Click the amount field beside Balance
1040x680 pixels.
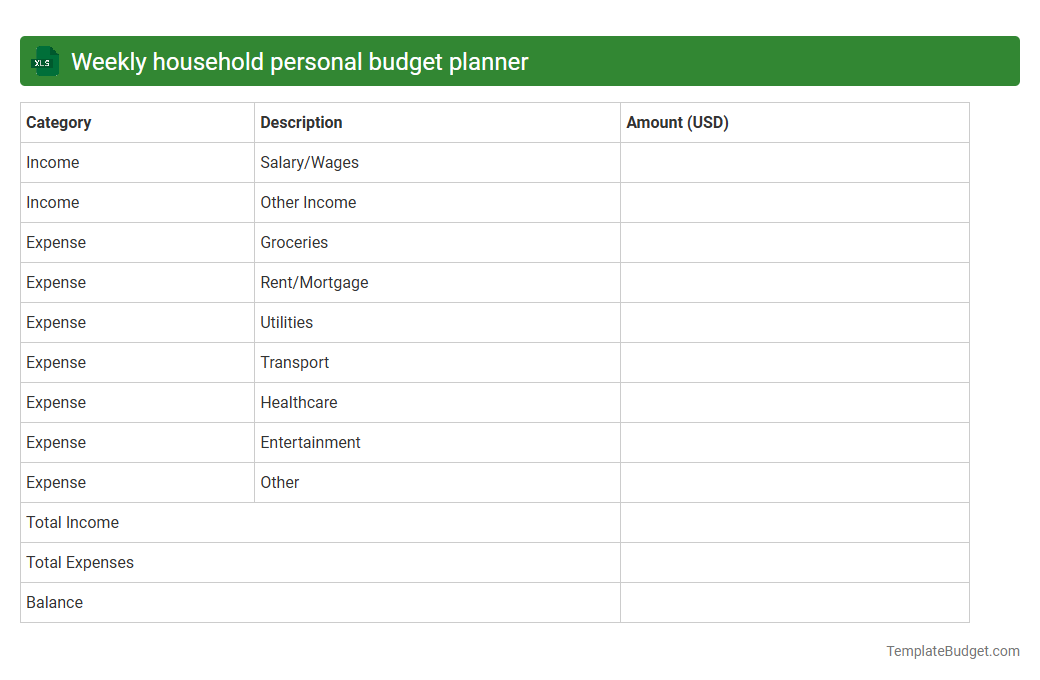[x=794, y=602]
